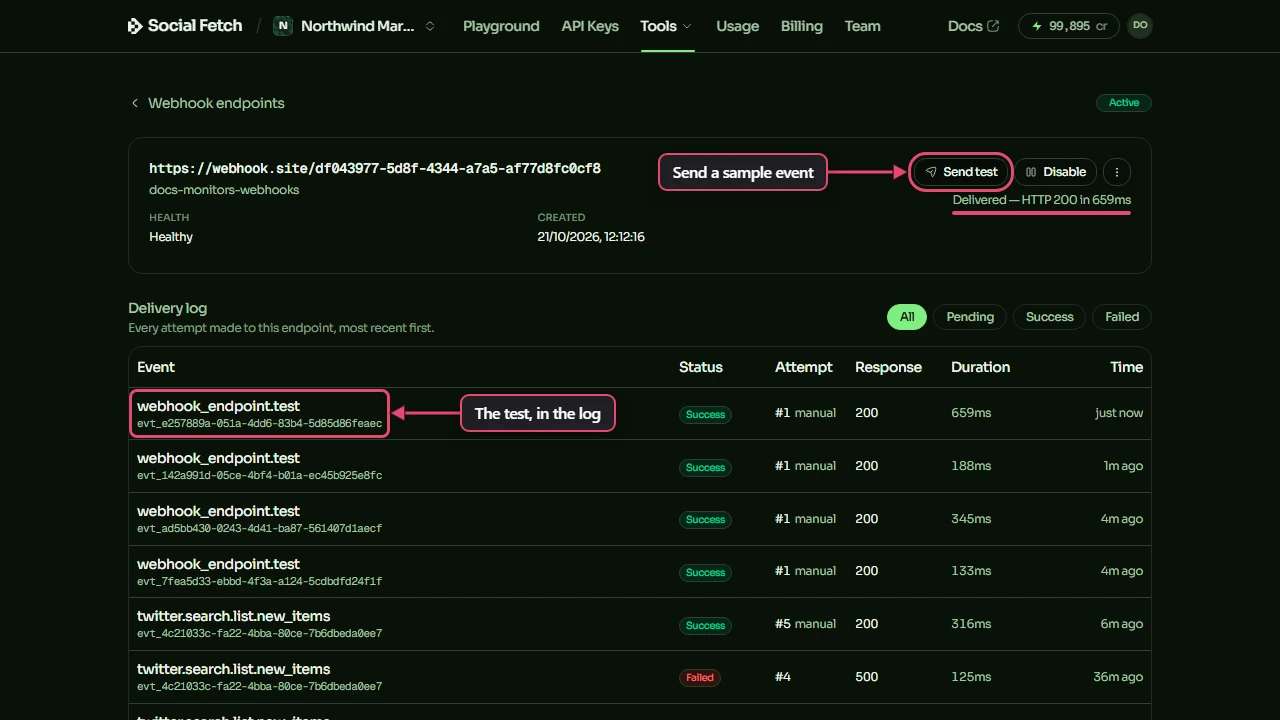
Task: Disable this webhook endpoint
Action: 1056,172
